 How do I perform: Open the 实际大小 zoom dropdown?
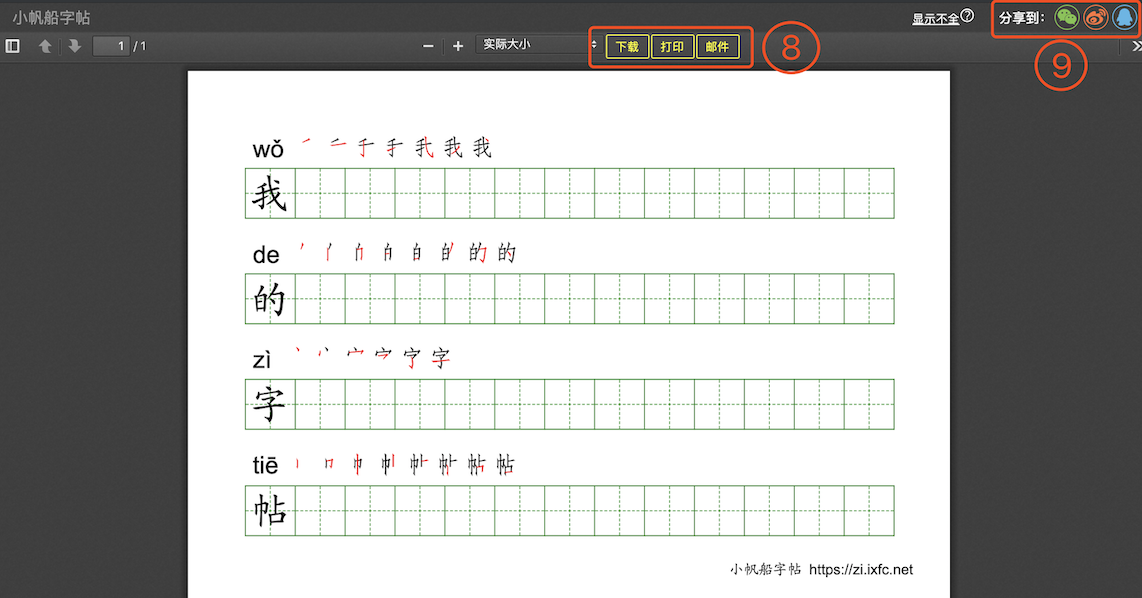click(x=538, y=45)
